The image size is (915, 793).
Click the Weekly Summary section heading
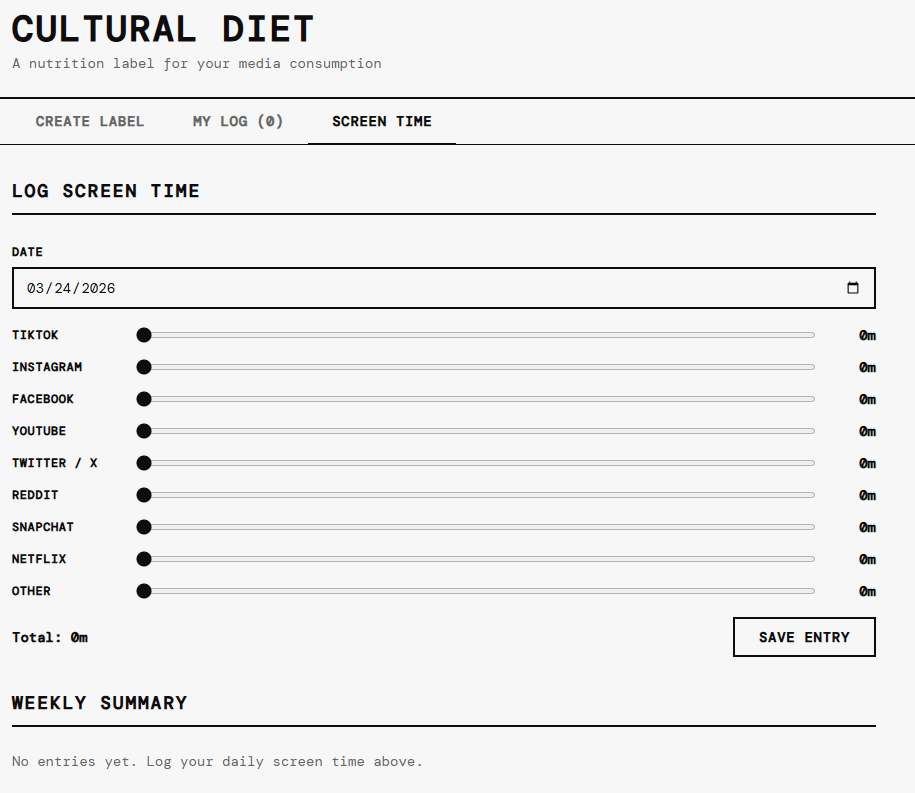click(100, 703)
